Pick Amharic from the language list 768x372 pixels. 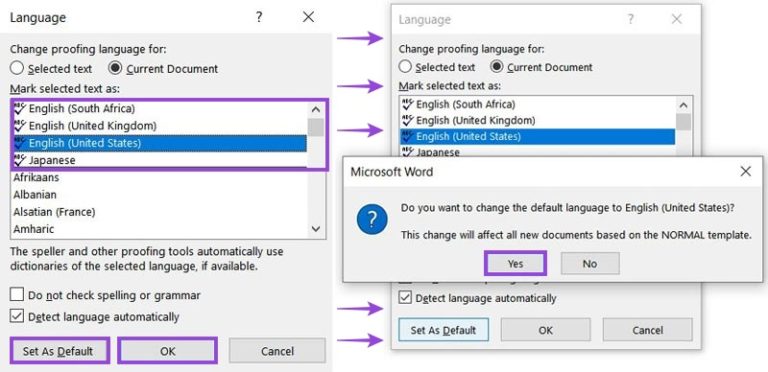160,229
